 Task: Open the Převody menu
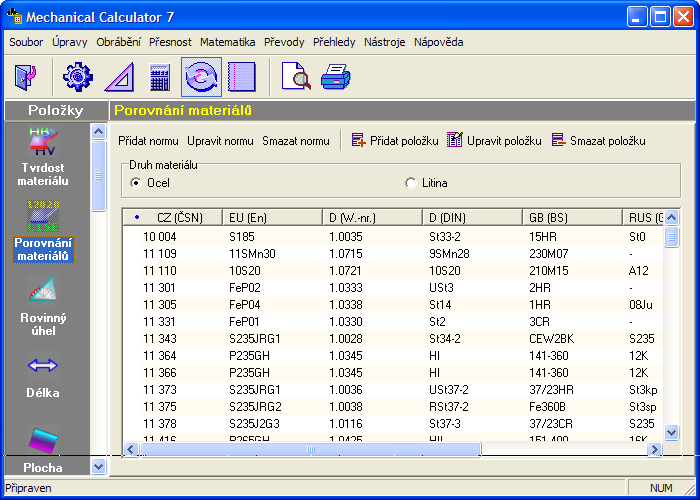pos(284,42)
